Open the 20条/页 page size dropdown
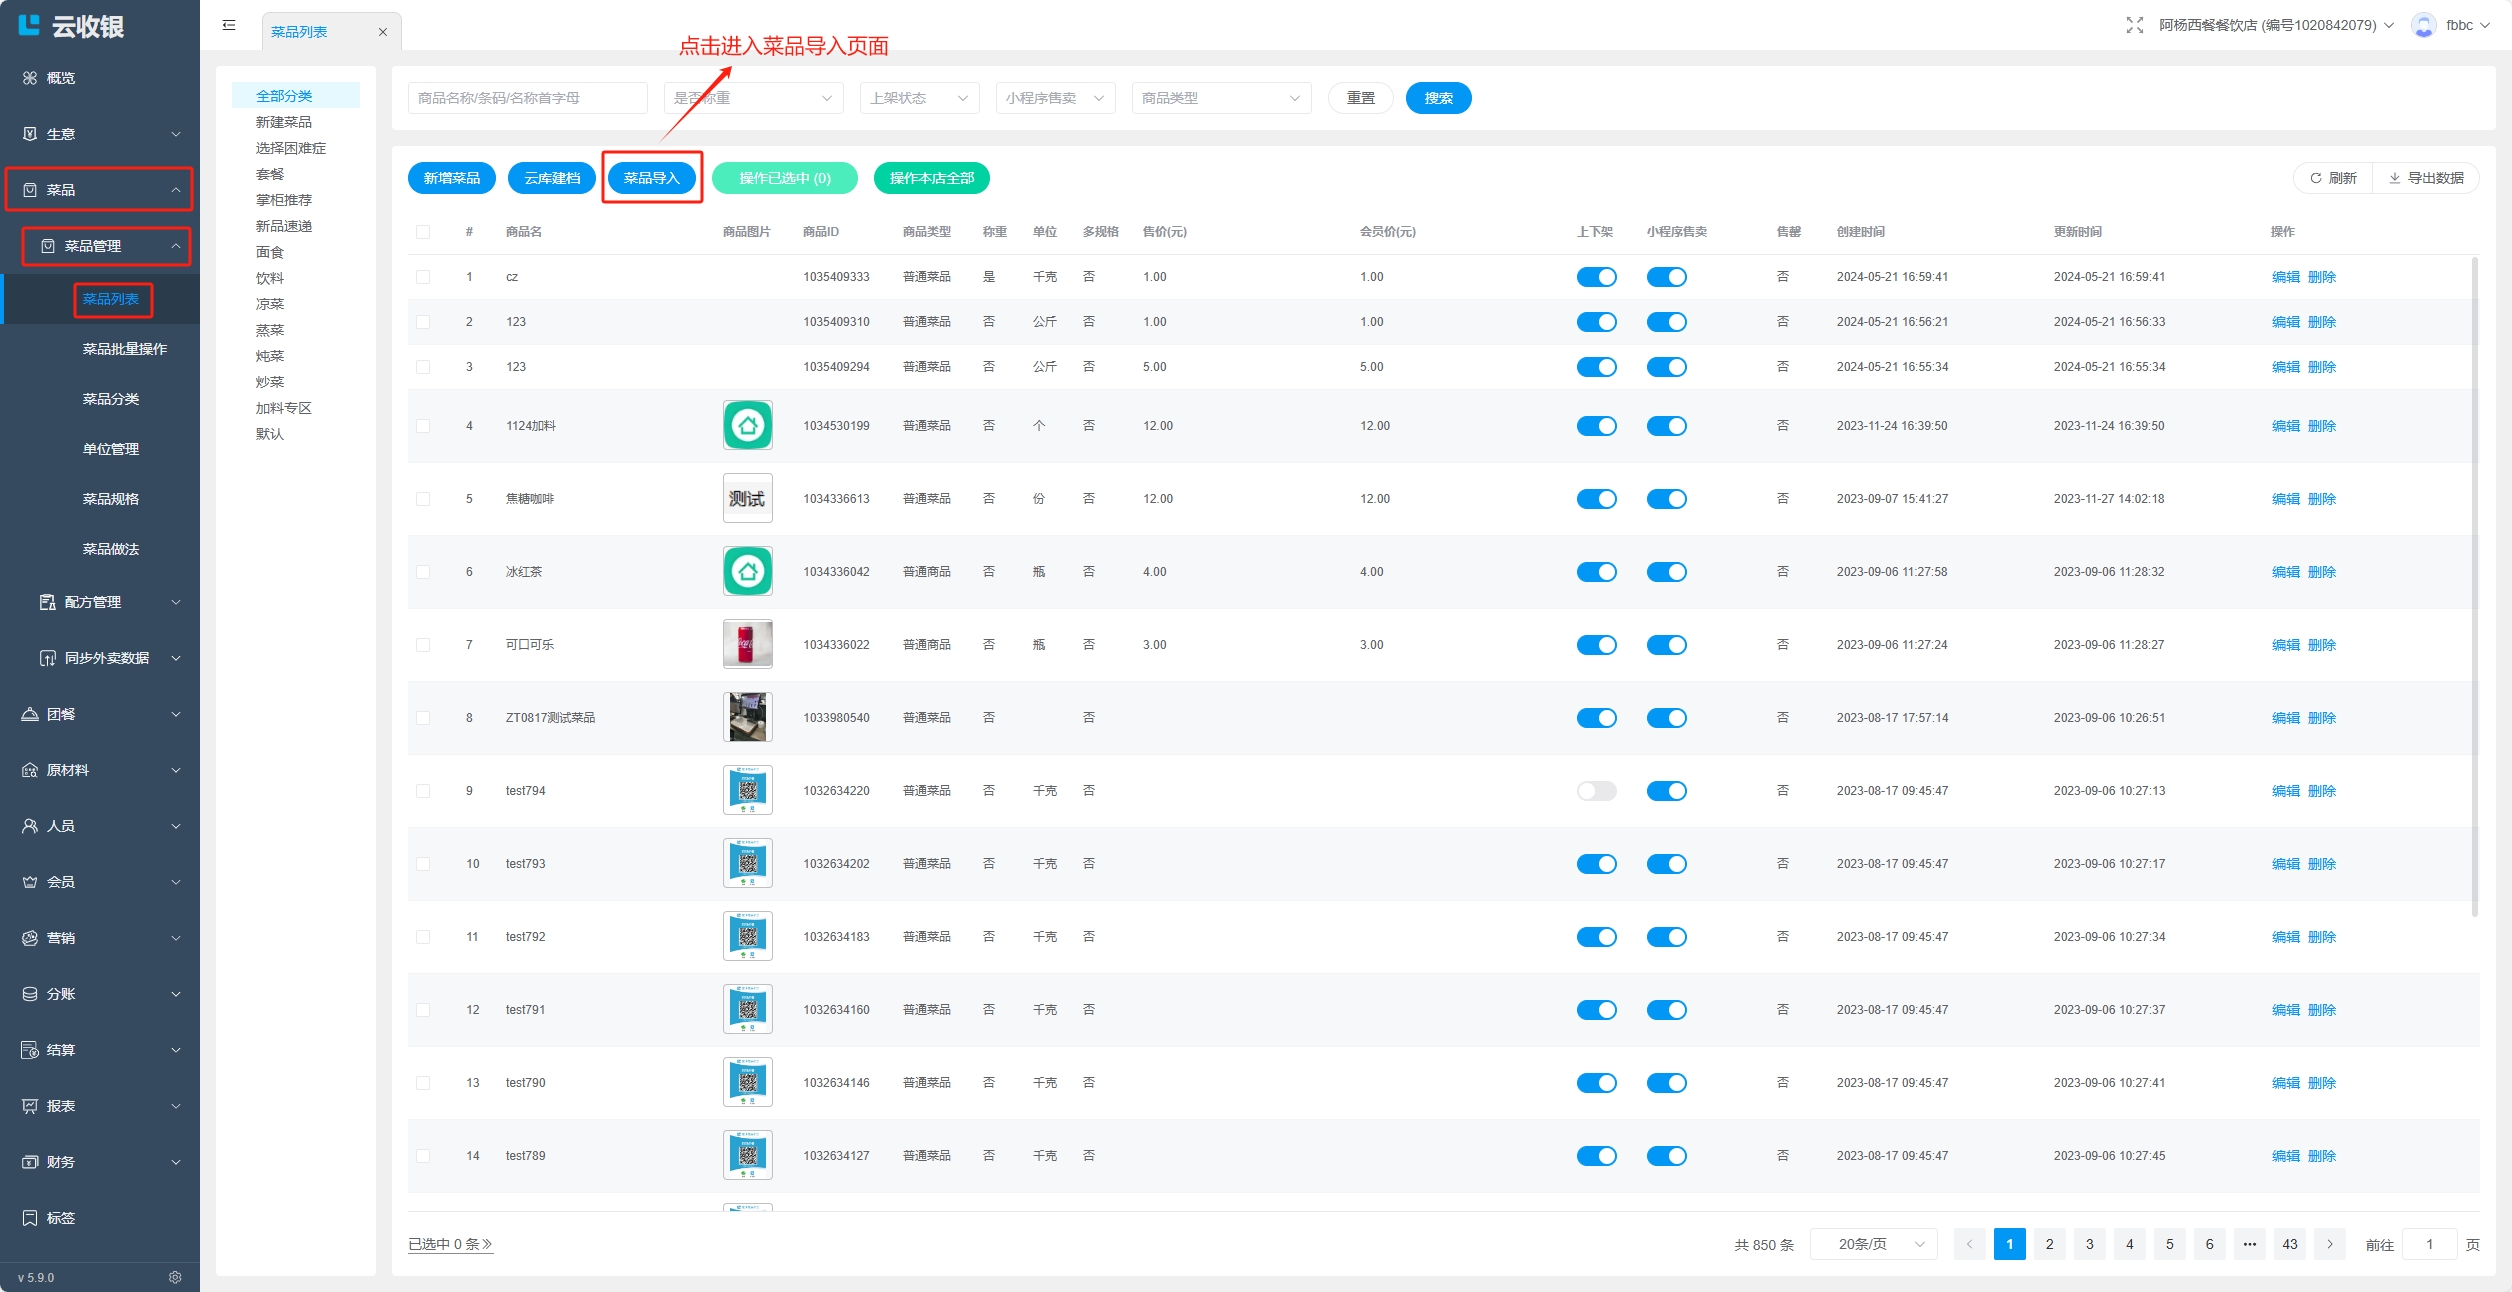The height and width of the screenshot is (1292, 2512). pos(1873,1244)
